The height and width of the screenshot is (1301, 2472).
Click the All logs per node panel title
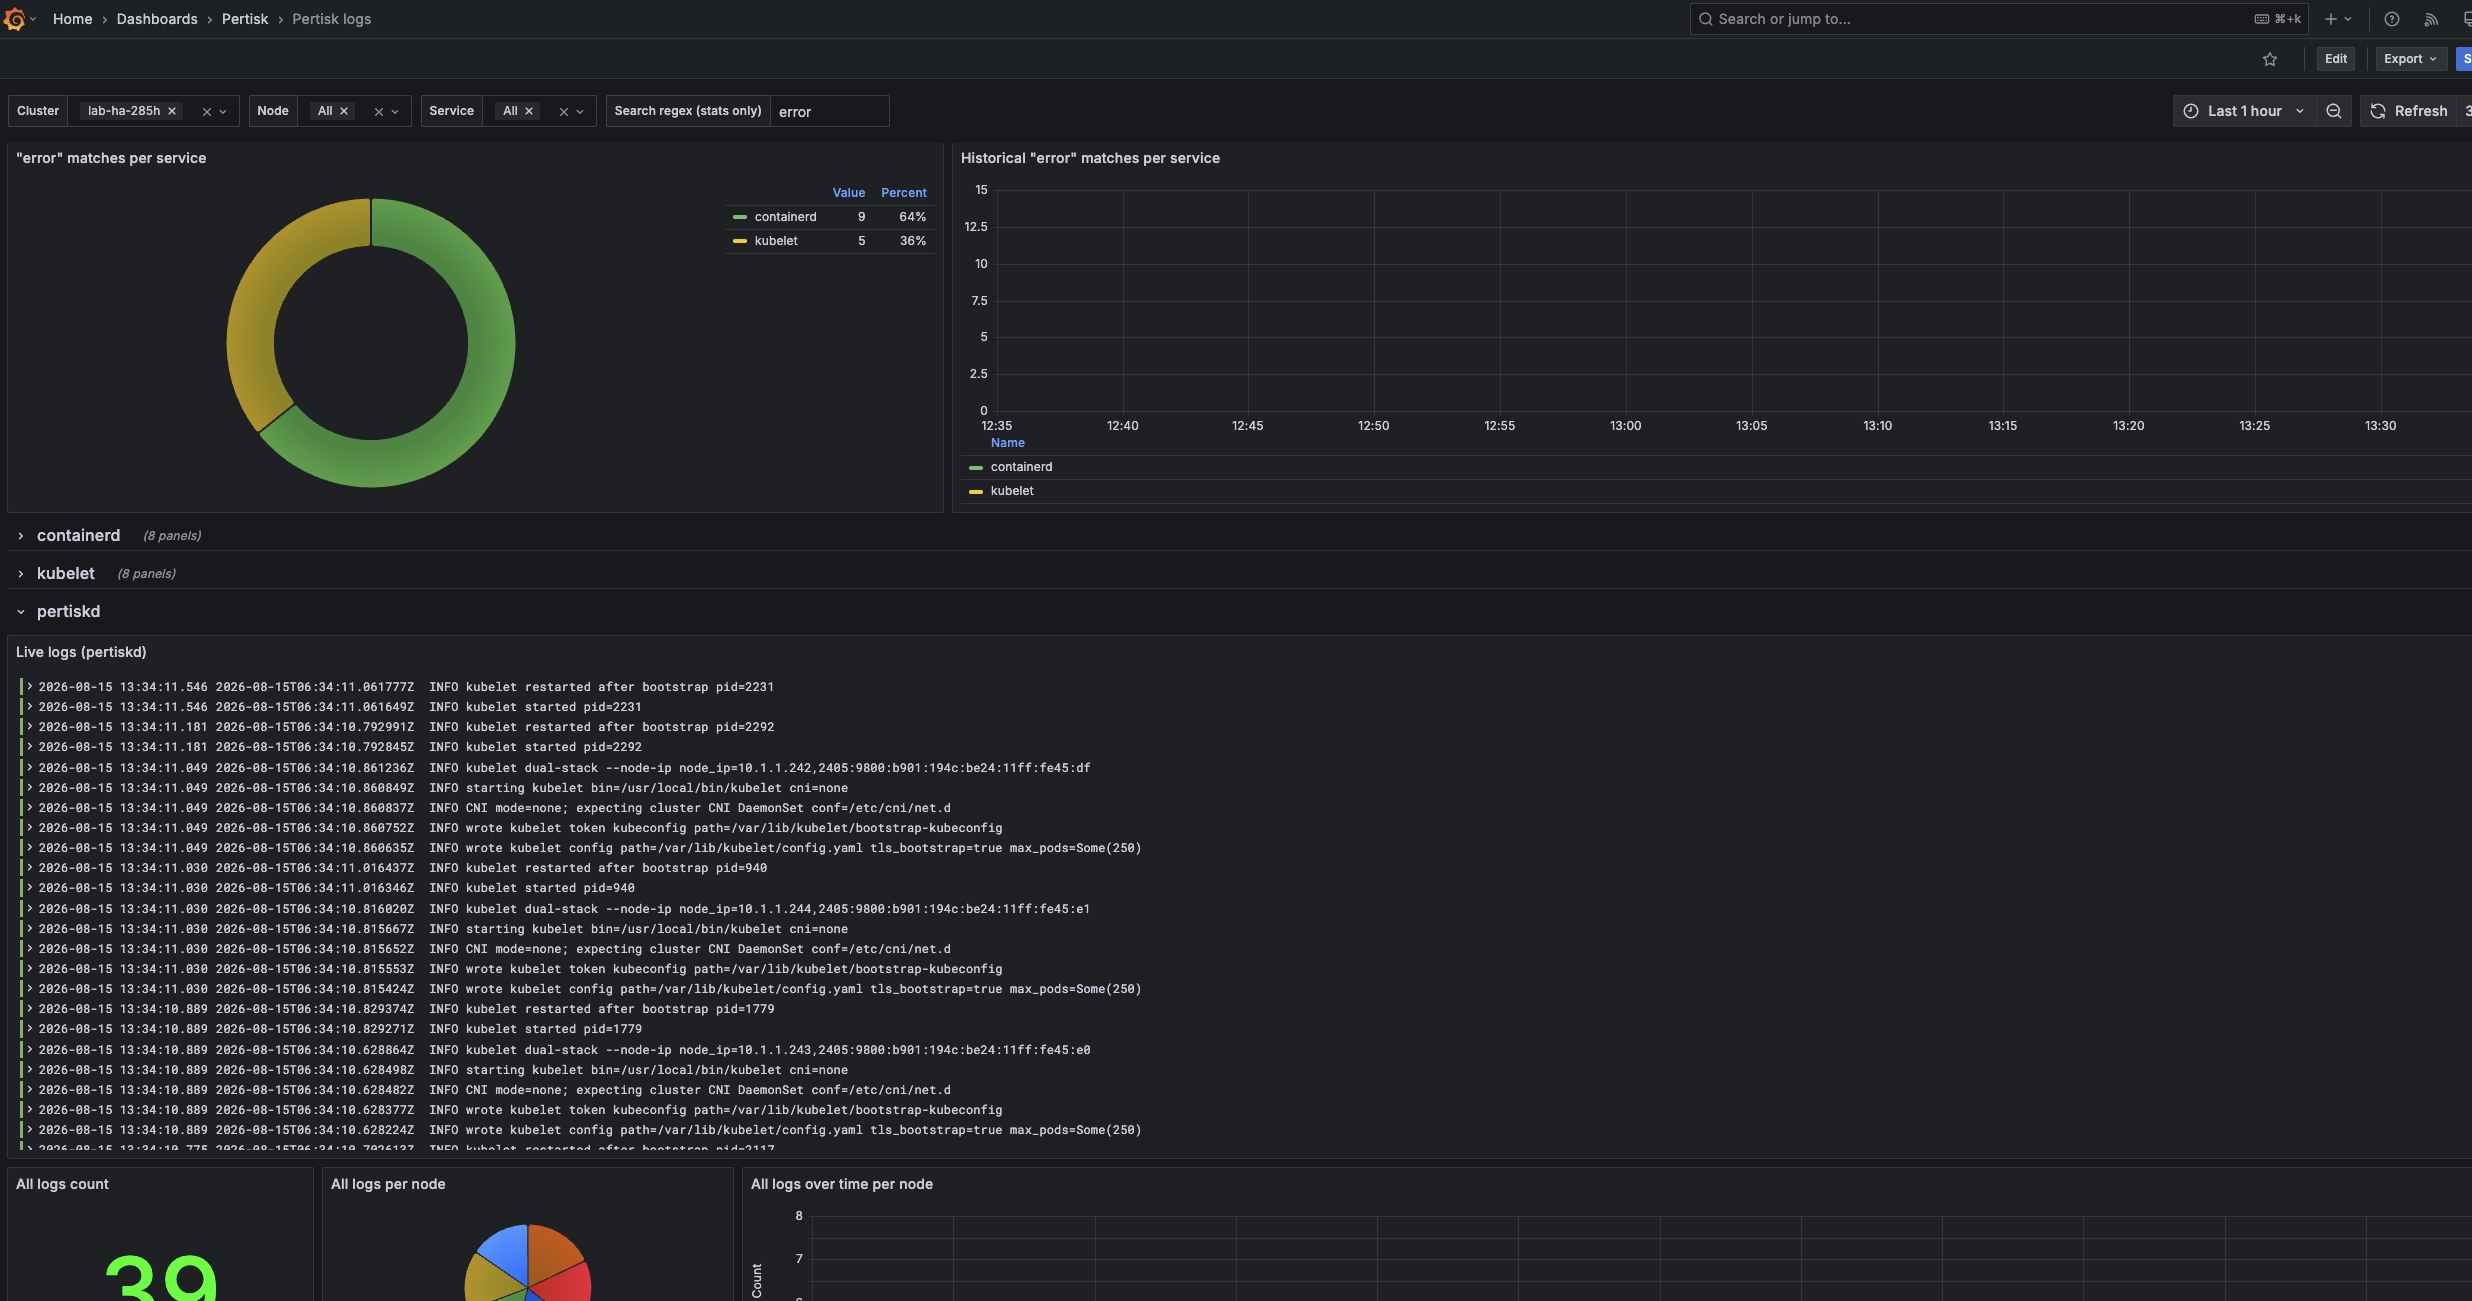(x=388, y=1184)
